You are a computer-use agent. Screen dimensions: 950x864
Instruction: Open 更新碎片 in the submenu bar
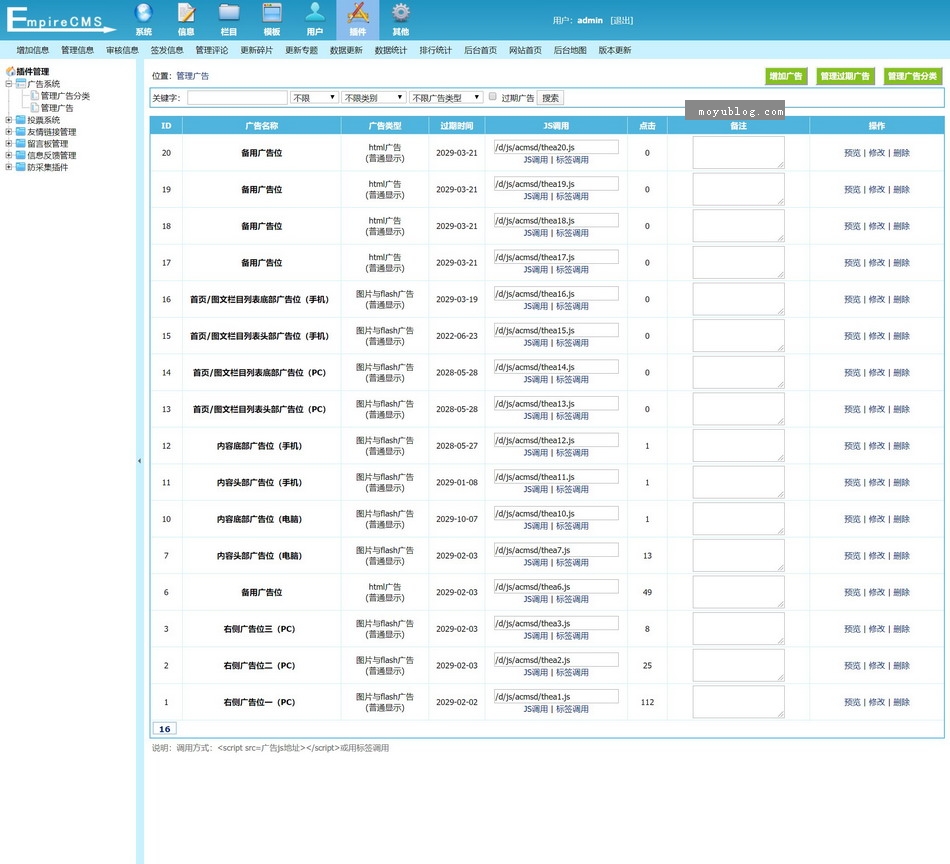coord(257,50)
